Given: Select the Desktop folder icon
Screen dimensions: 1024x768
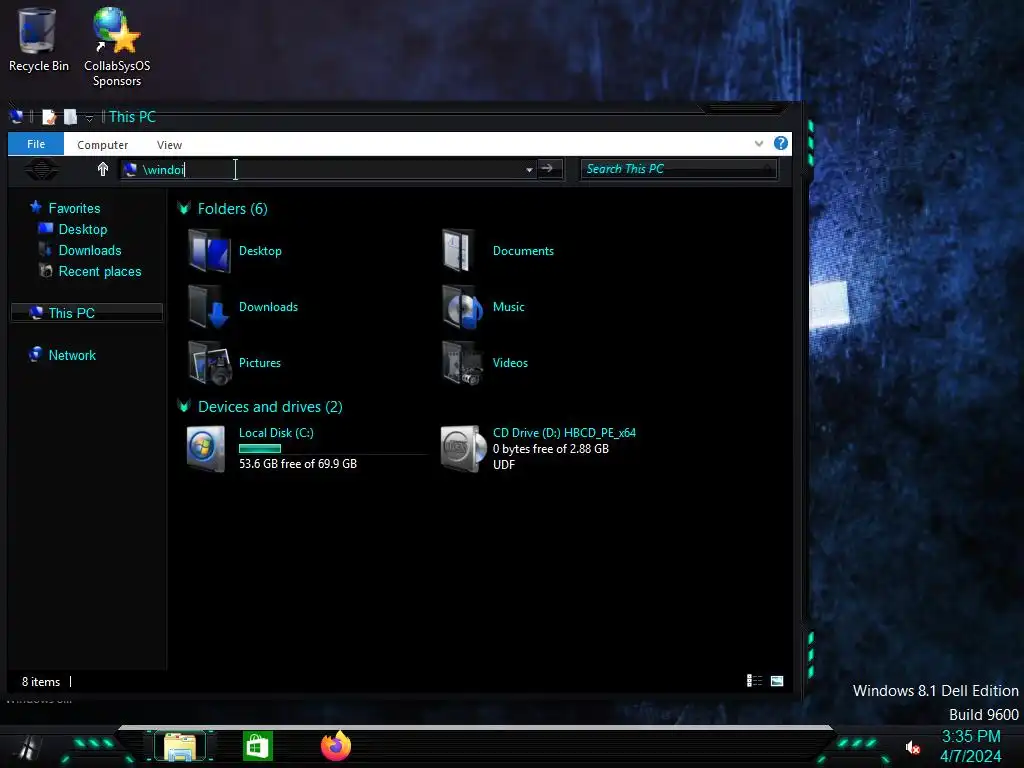Looking at the screenshot, I should (209, 251).
